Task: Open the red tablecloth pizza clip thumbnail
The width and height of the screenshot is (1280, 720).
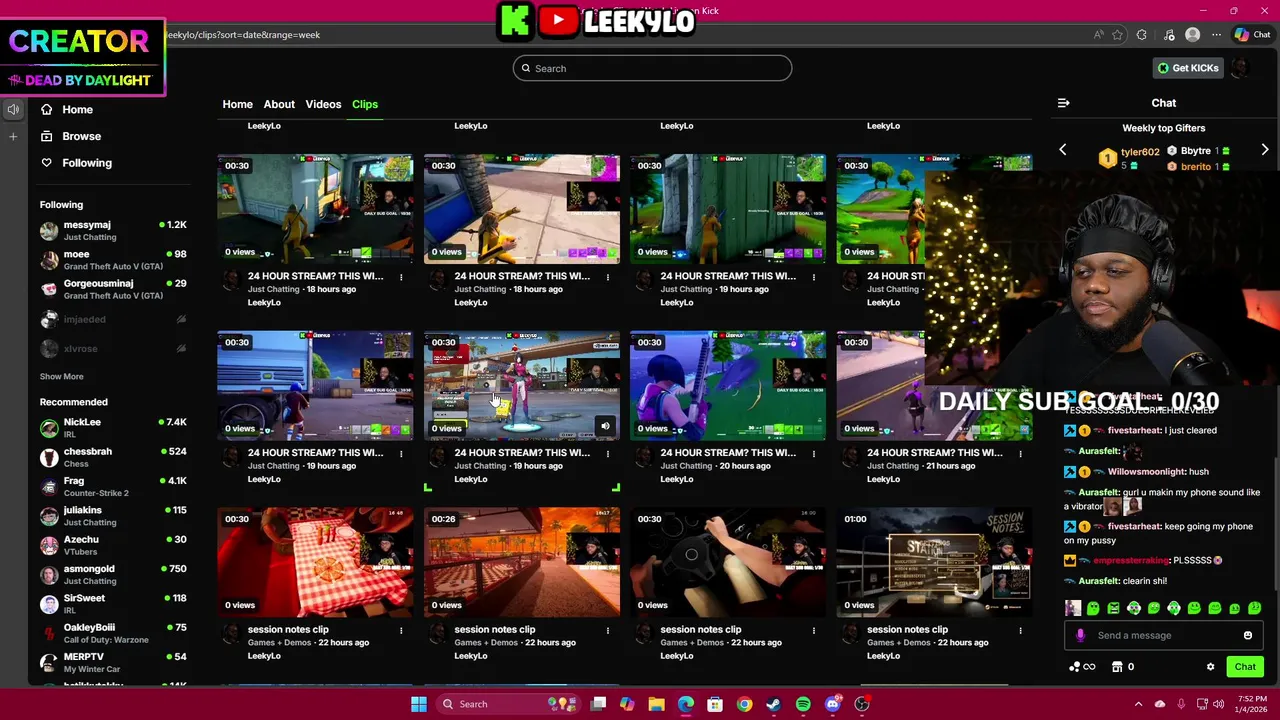Action: coord(315,562)
